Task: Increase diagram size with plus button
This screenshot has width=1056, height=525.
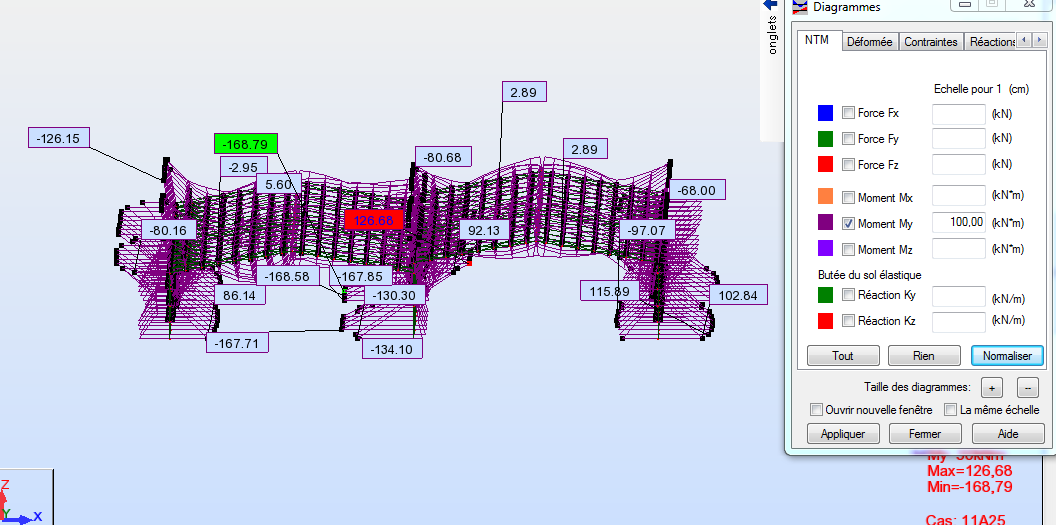Action: tap(991, 388)
